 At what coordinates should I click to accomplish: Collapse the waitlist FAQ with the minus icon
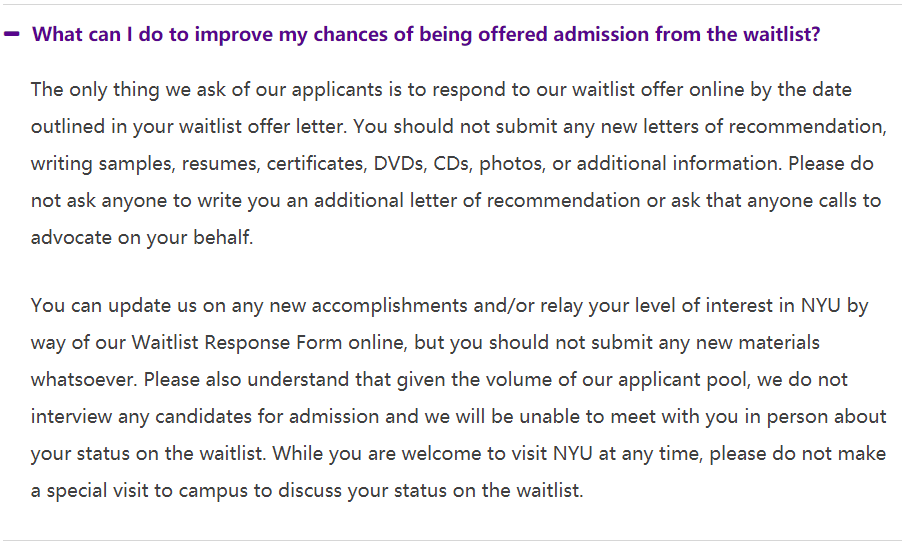pyautogui.click(x=12, y=34)
